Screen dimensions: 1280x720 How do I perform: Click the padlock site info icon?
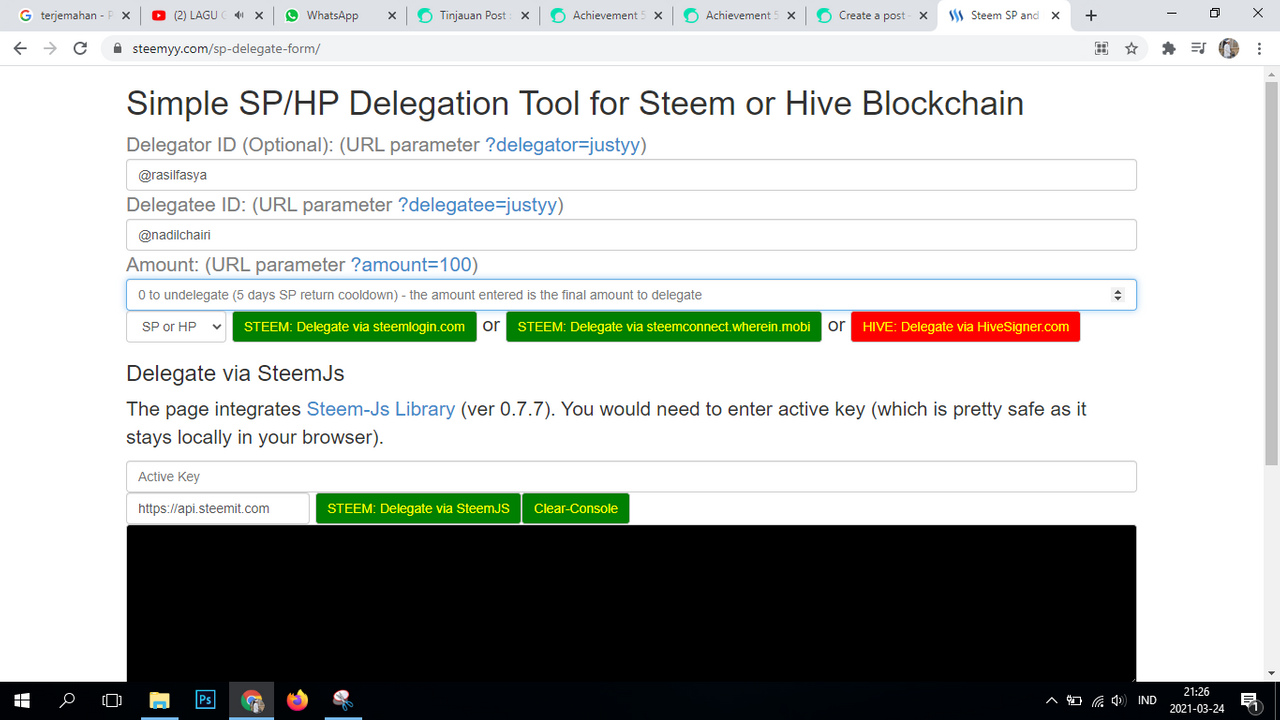tap(117, 48)
